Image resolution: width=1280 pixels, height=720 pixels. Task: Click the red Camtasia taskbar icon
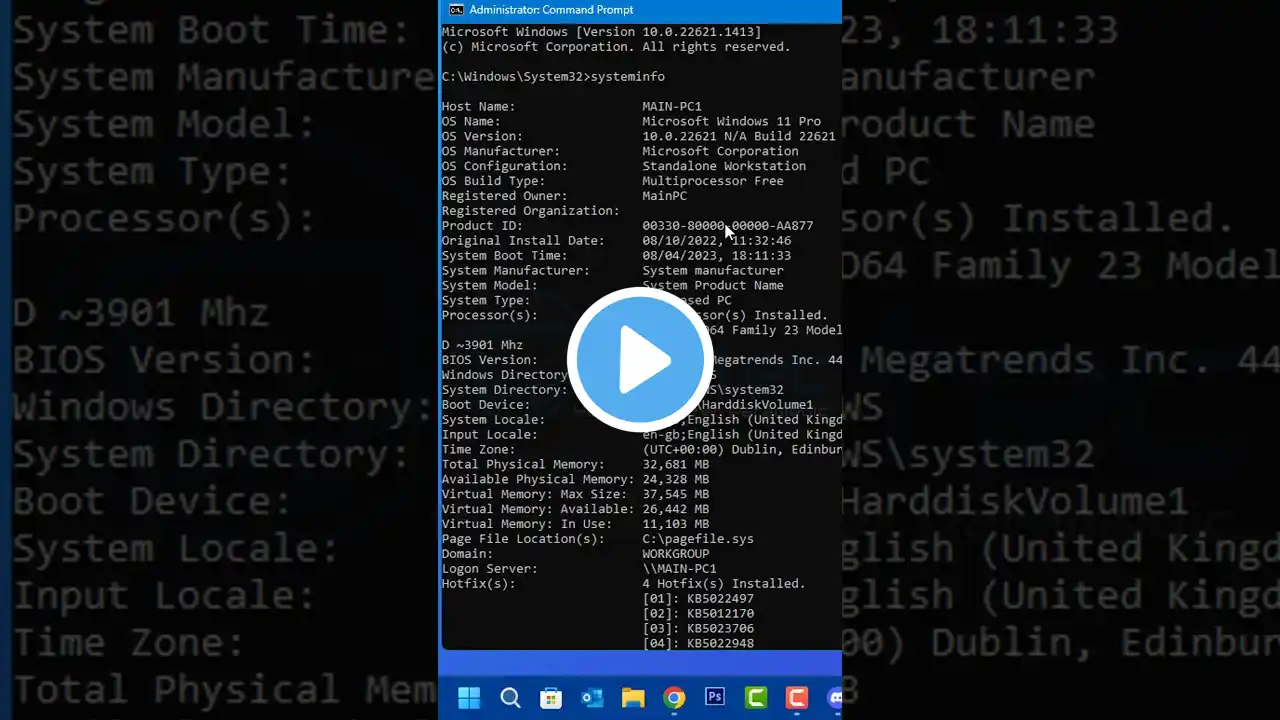point(797,697)
